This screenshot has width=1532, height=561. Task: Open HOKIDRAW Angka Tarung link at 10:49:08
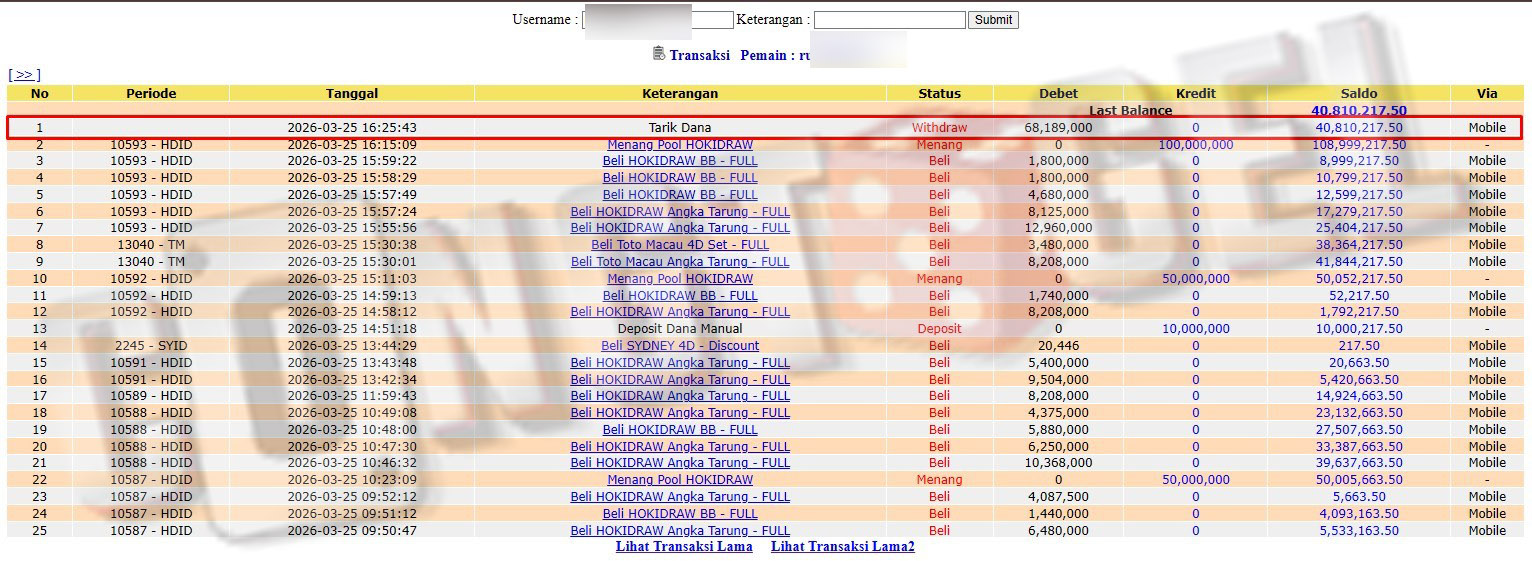pos(680,413)
